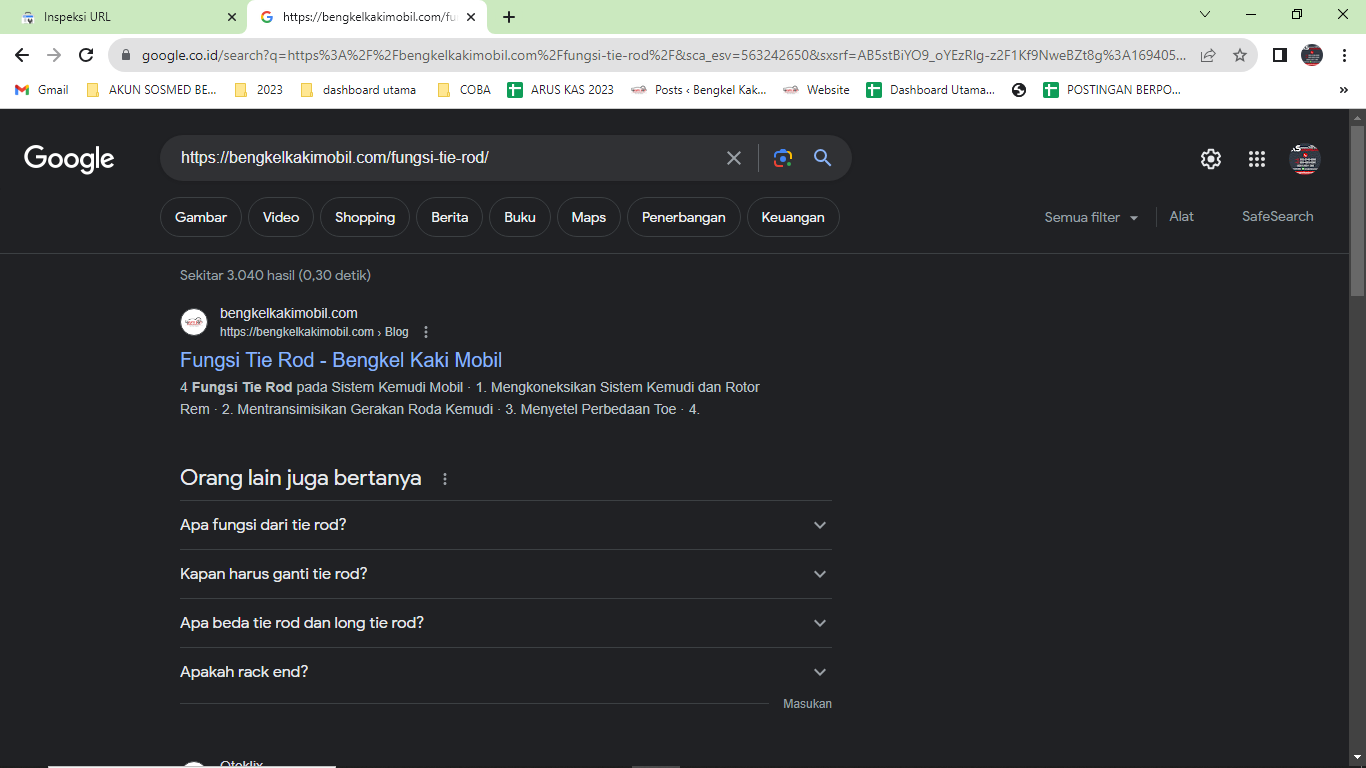Expand 'Apa beda tie rod dan long tie rod?'
The image size is (1366, 768).
click(506, 623)
